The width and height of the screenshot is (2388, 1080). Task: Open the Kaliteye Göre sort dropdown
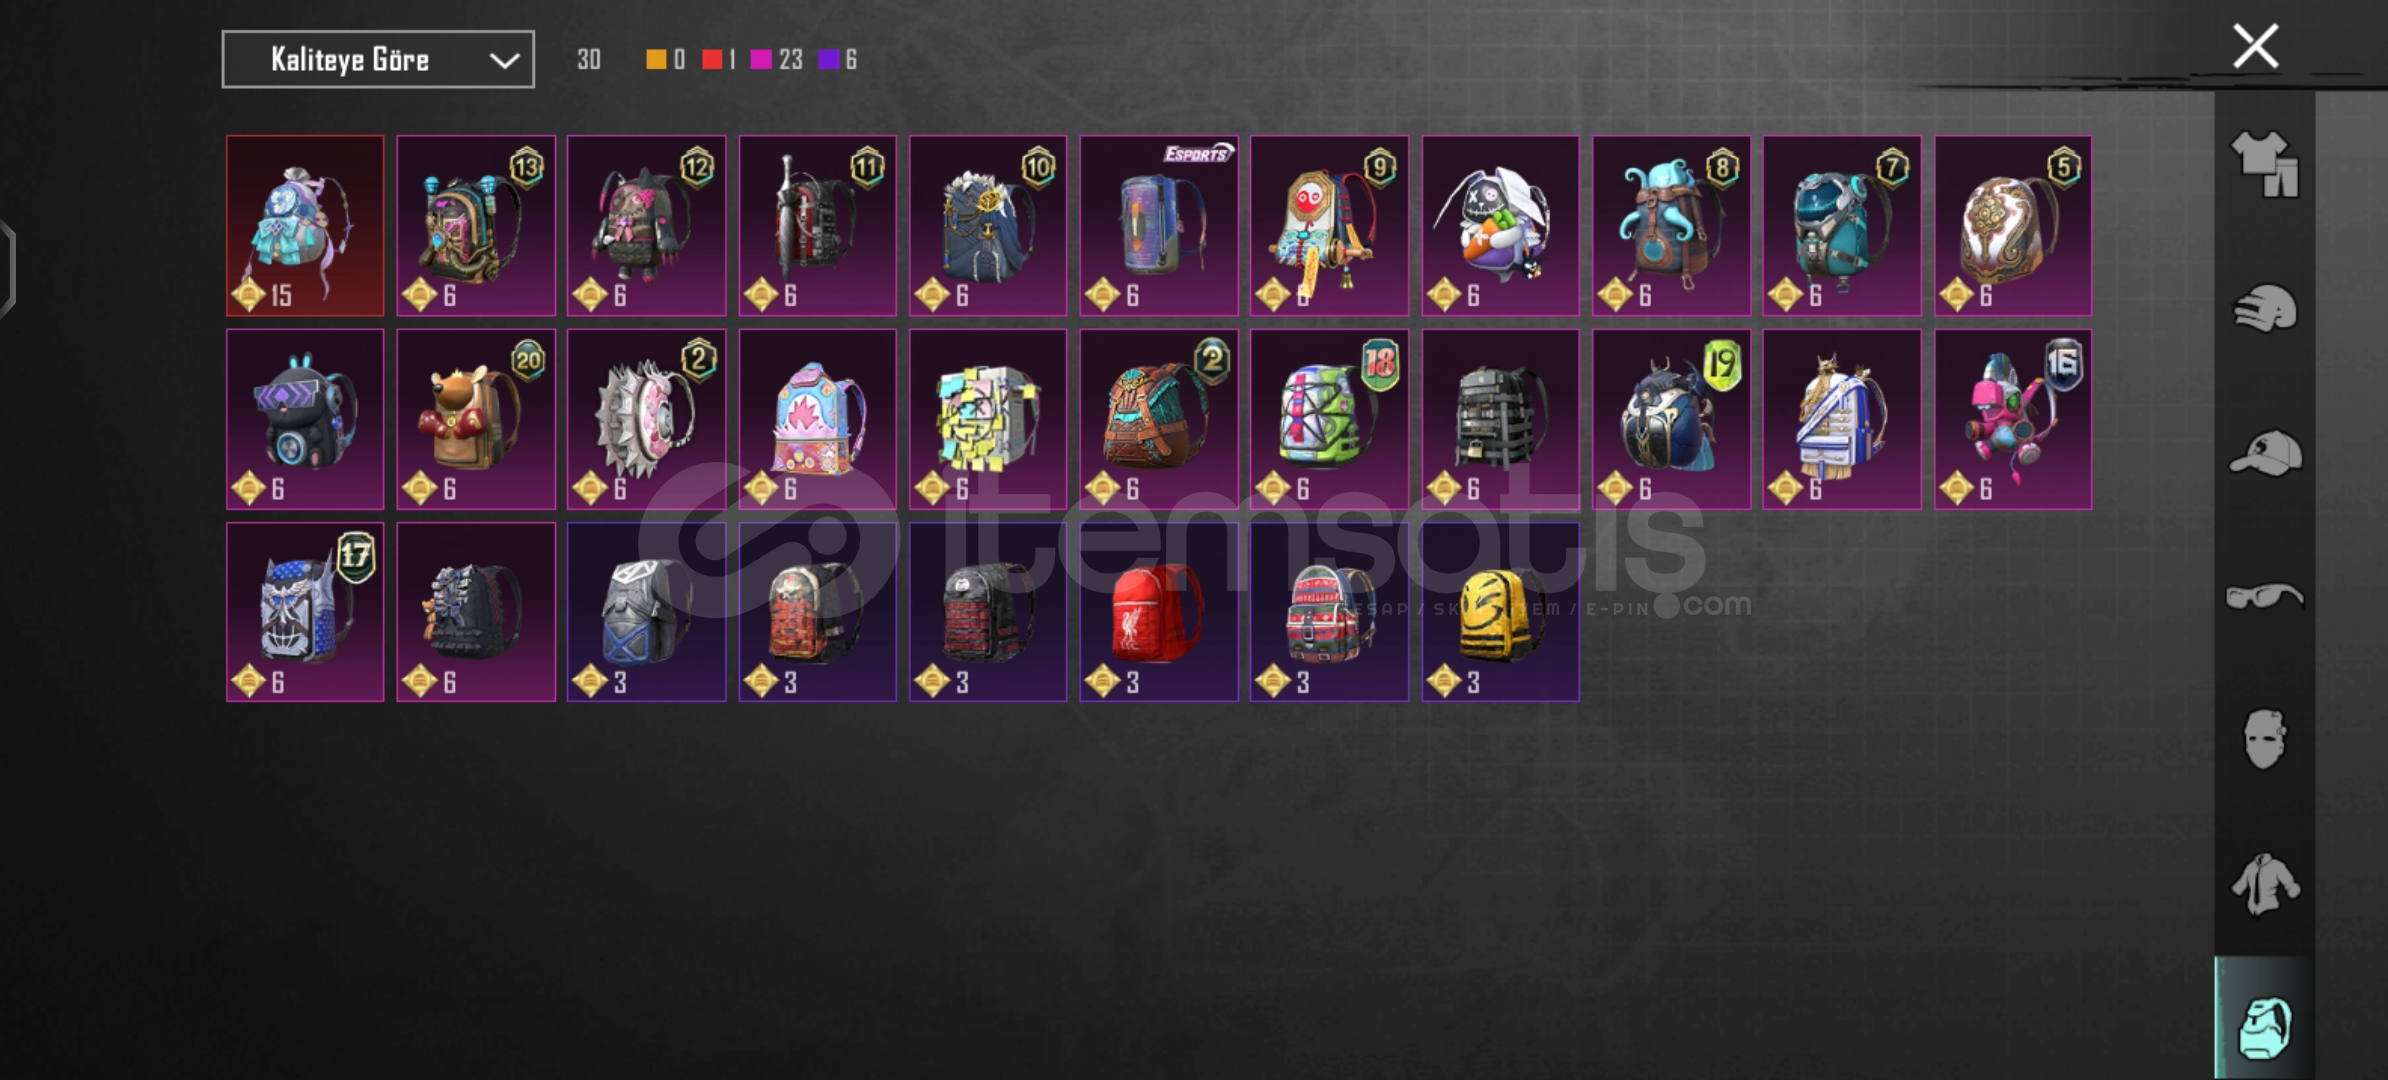(x=378, y=60)
